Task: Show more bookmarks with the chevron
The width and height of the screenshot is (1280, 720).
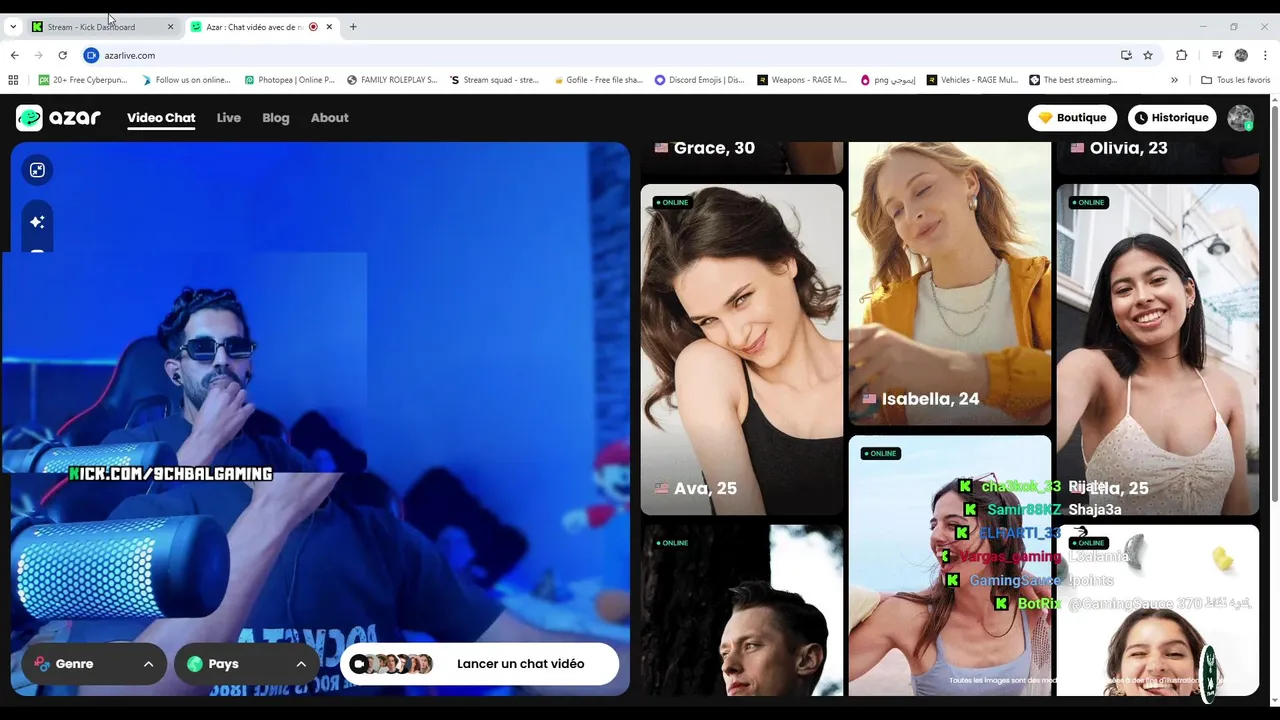Action: [1174, 80]
